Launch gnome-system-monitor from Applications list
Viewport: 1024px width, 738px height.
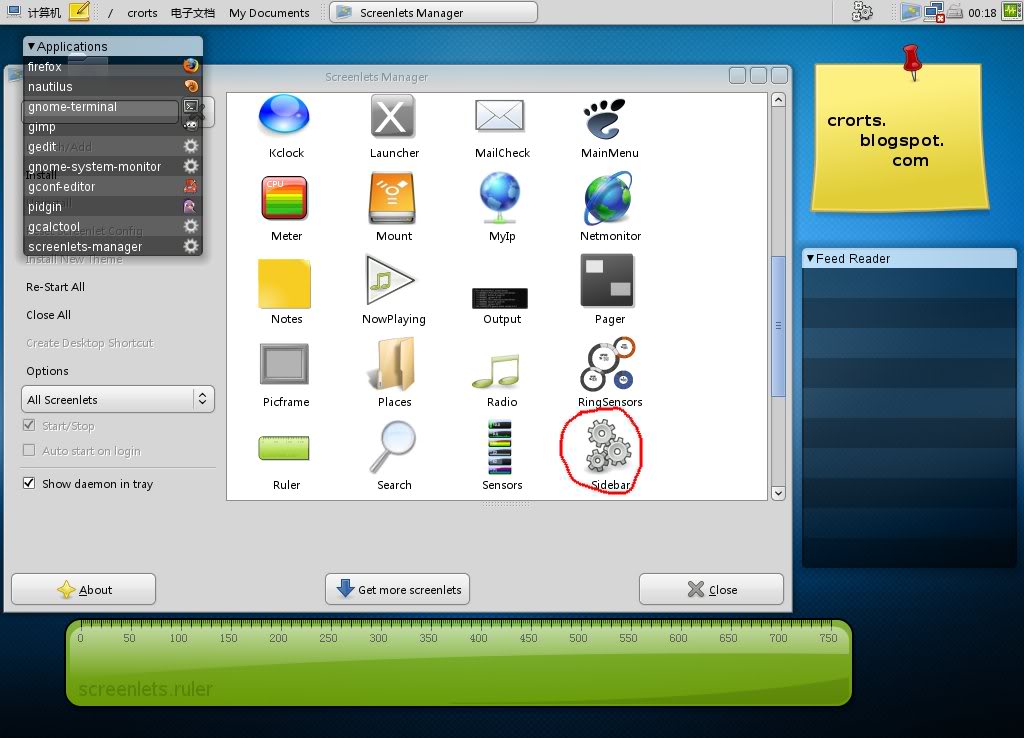(x=113, y=167)
